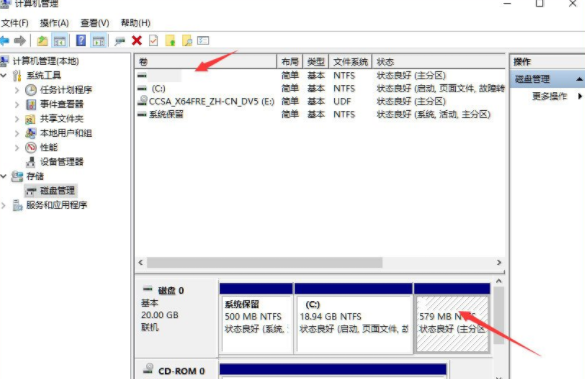
Task: Click the Back arrow toolbar icon
Action: click(4, 40)
